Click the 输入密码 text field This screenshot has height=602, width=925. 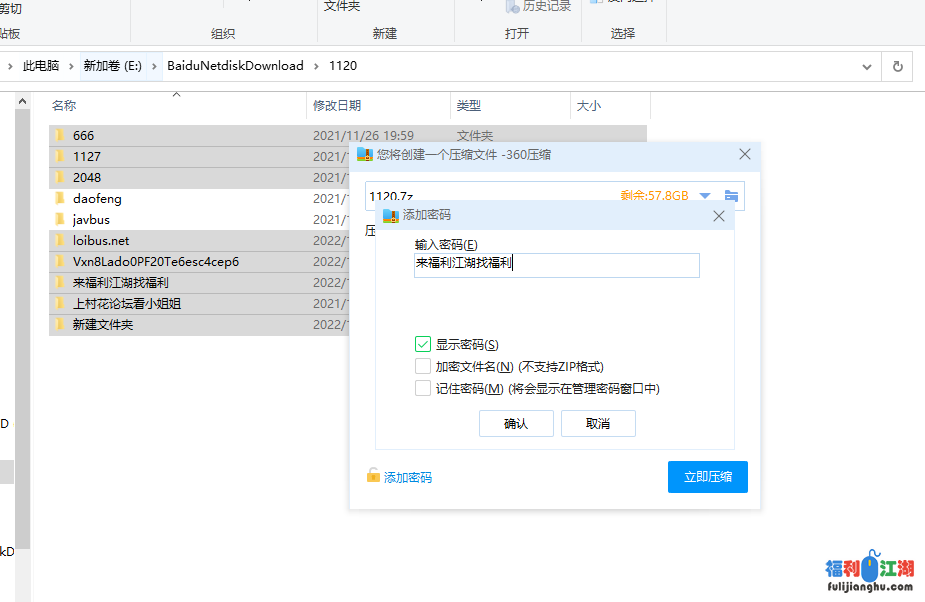click(x=556, y=265)
